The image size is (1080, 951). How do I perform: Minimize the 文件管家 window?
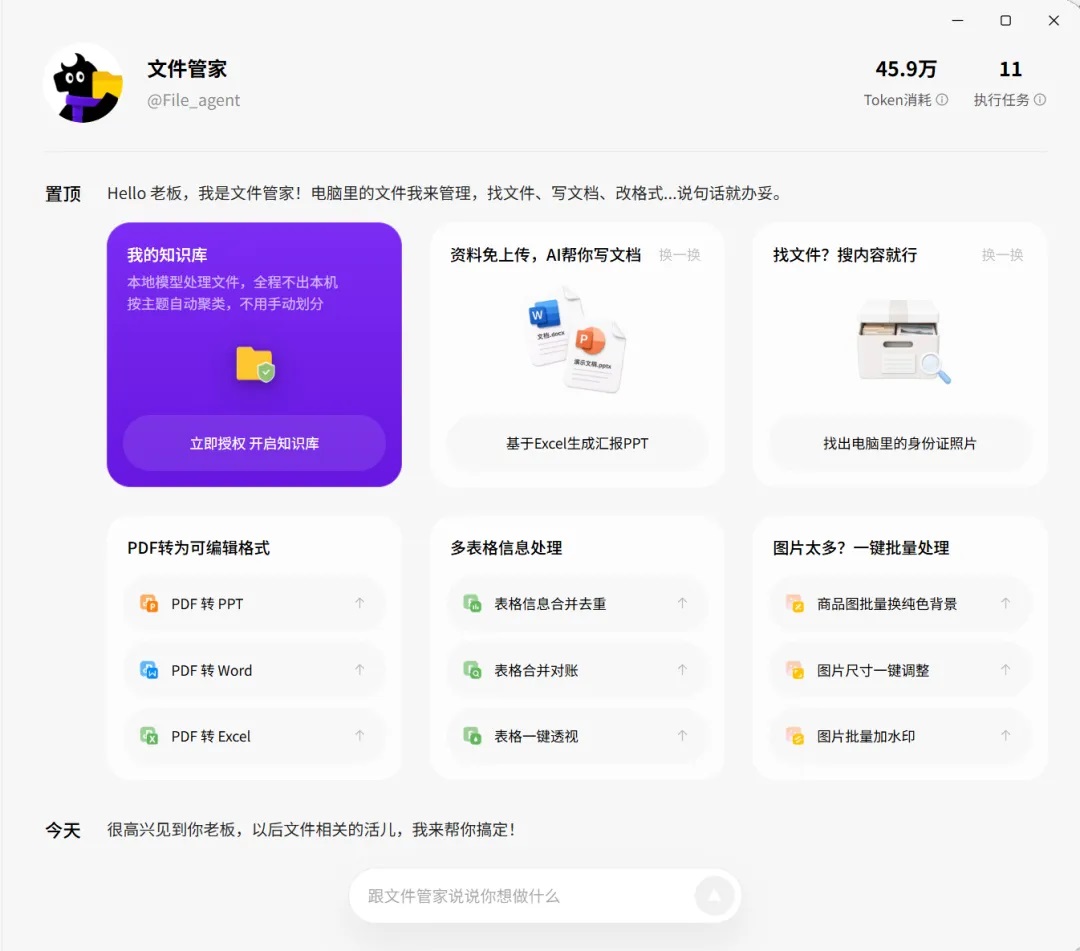tap(957, 21)
